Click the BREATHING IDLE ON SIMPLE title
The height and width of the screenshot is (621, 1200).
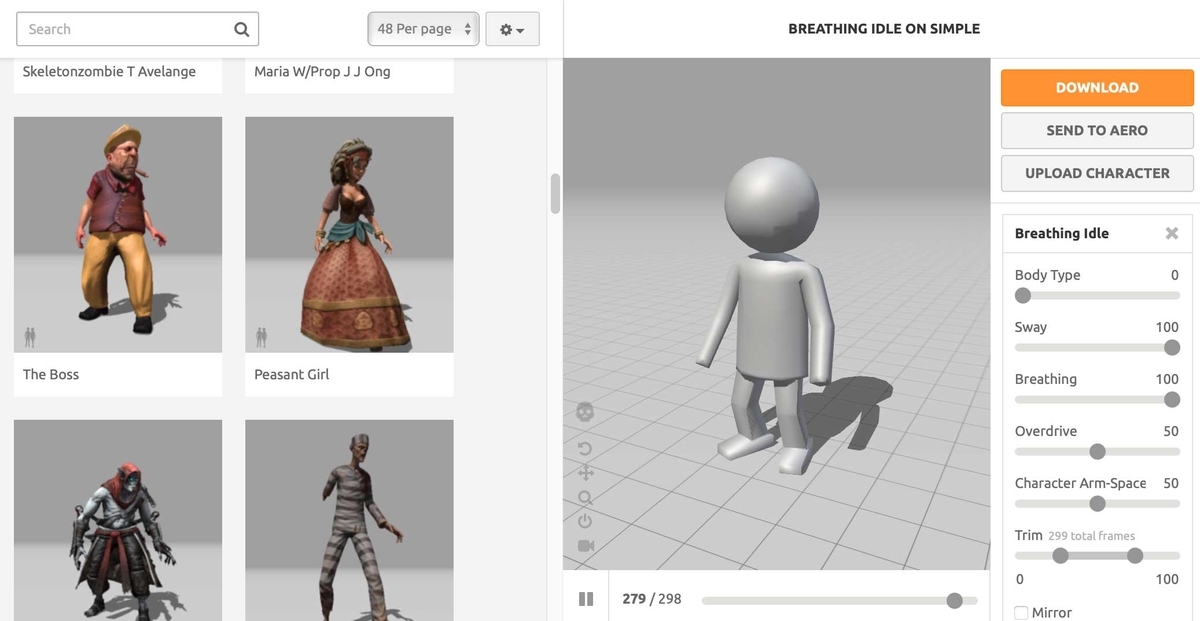point(884,29)
